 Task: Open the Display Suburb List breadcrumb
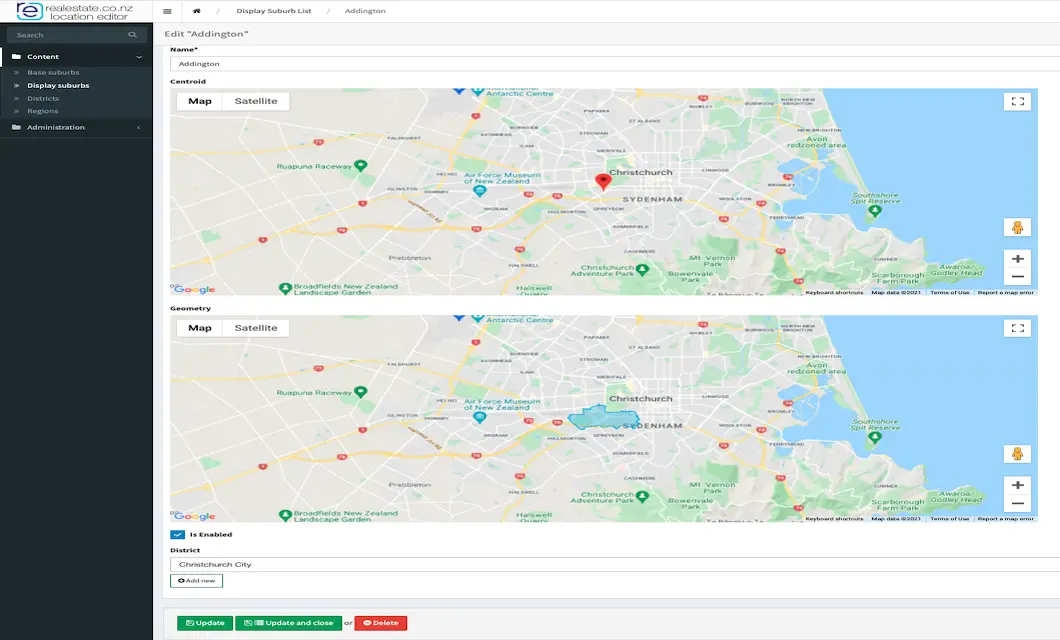point(274,11)
